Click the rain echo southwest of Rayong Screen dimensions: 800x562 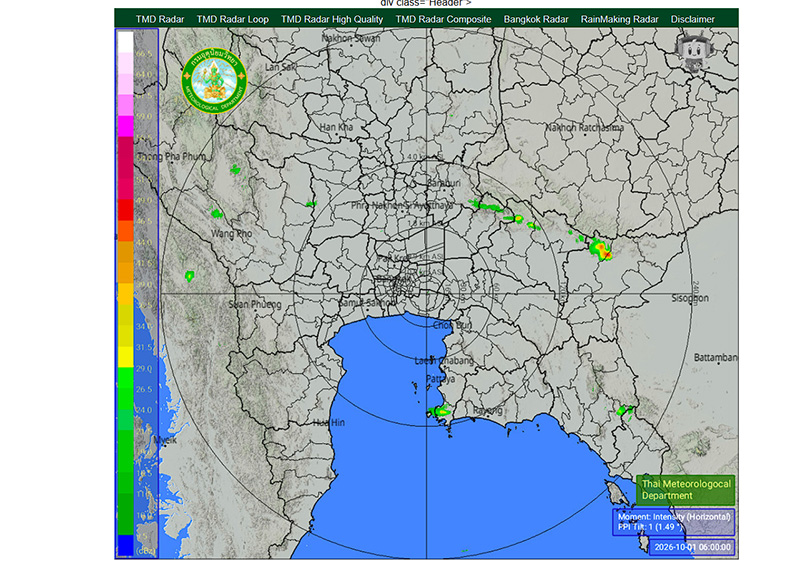click(x=440, y=410)
